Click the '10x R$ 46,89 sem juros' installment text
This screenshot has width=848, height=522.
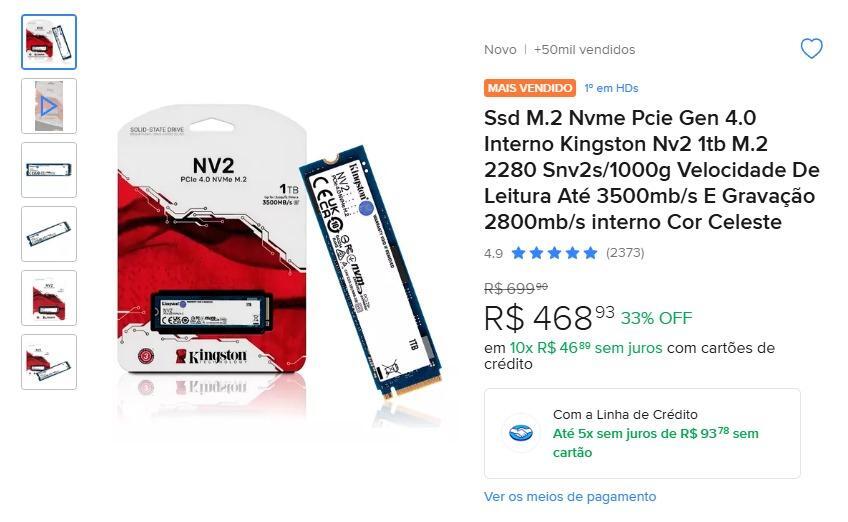(x=586, y=348)
